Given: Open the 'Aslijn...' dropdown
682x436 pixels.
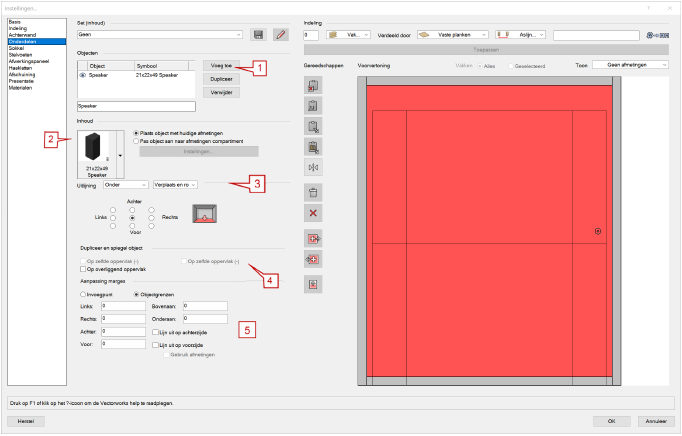Looking at the screenshot, I should tap(520, 35).
